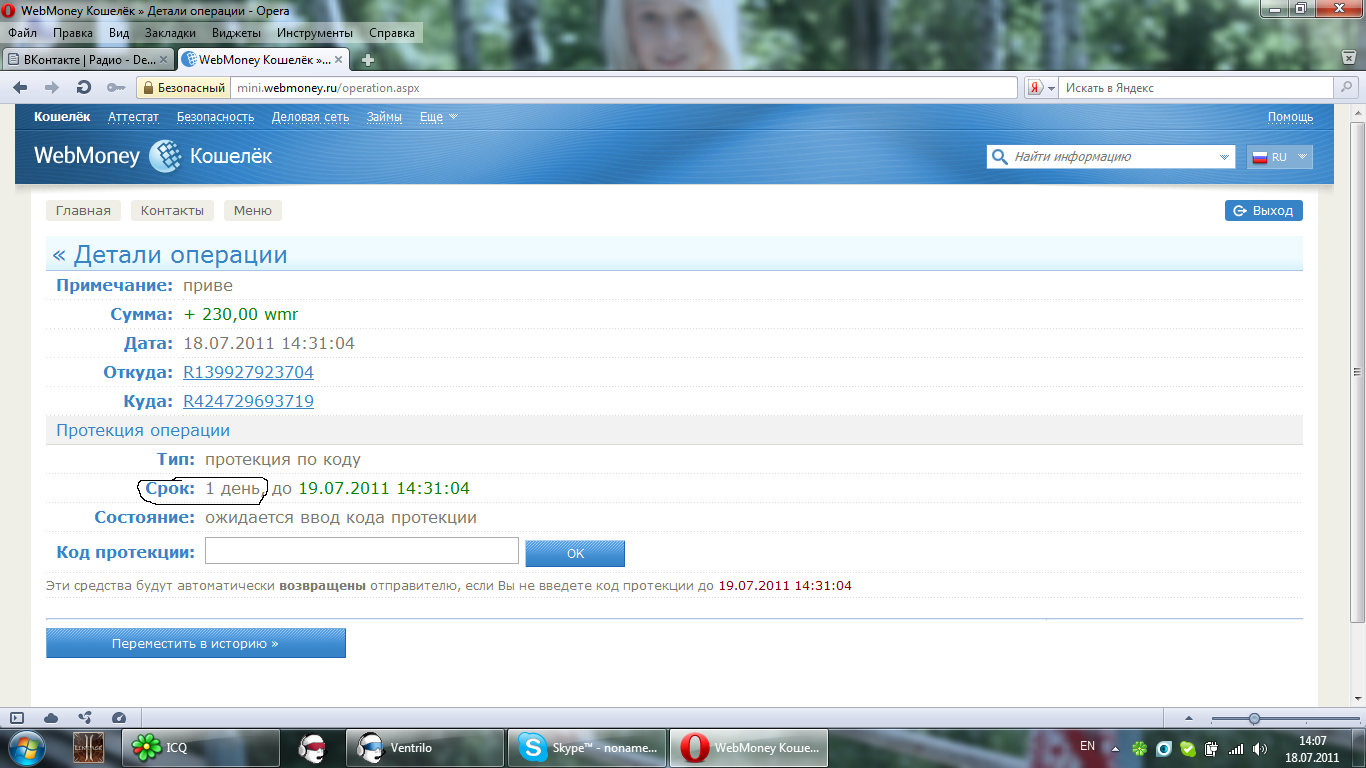
Task: Click the network signal tray icon
Action: tap(1235, 748)
